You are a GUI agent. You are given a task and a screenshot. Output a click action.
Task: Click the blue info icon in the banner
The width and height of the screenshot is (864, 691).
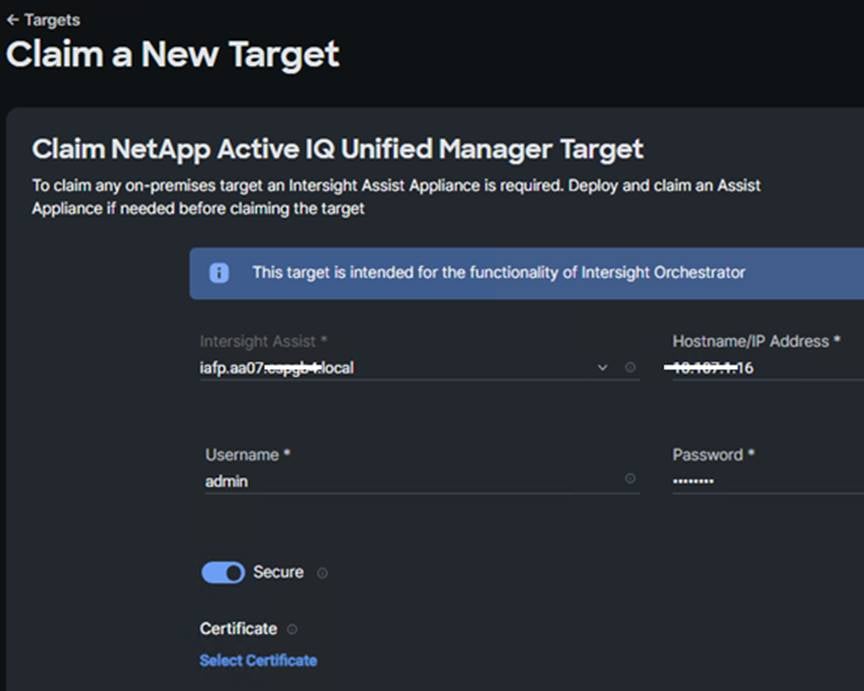point(219,273)
